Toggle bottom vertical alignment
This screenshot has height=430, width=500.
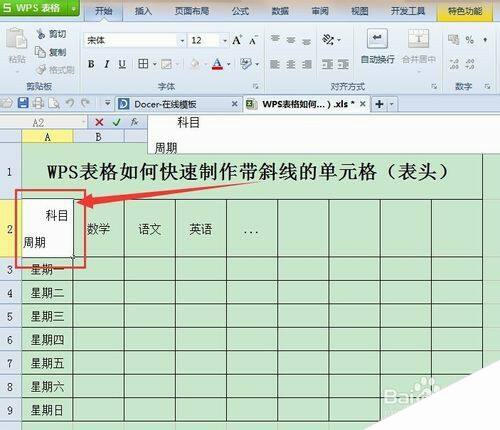[306, 41]
